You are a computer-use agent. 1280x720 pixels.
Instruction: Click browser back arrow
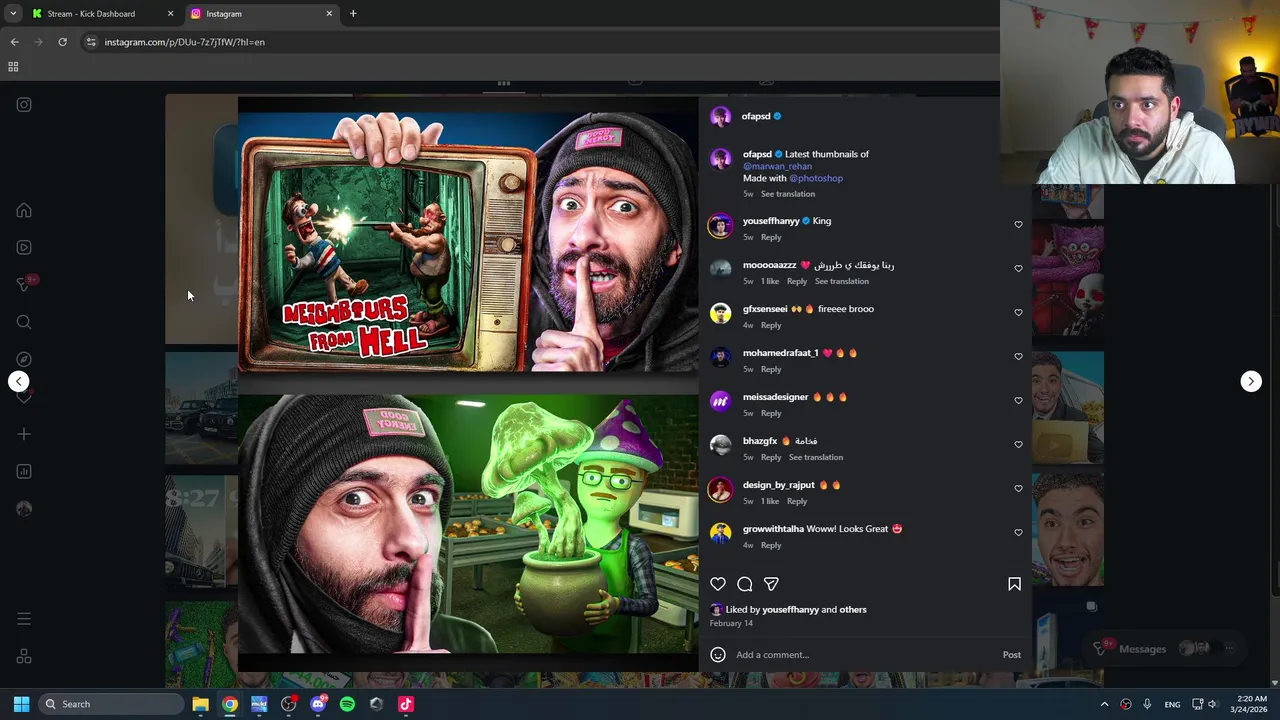pos(14,42)
